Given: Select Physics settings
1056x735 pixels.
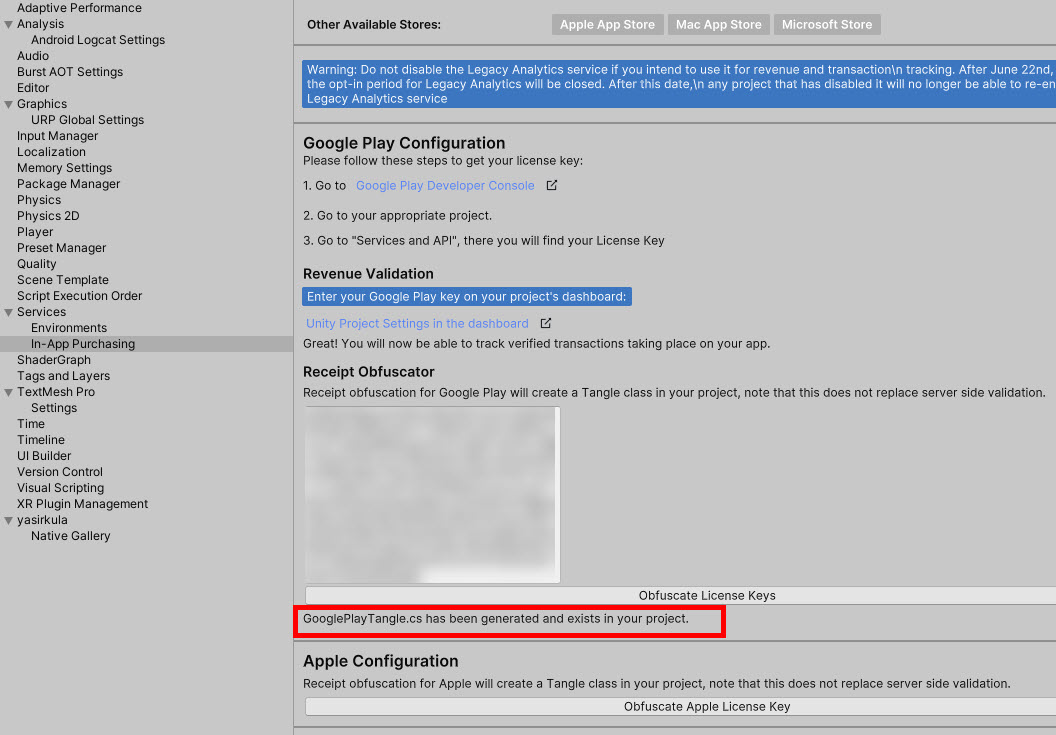Looking at the screenshot, I should point(39,200).
